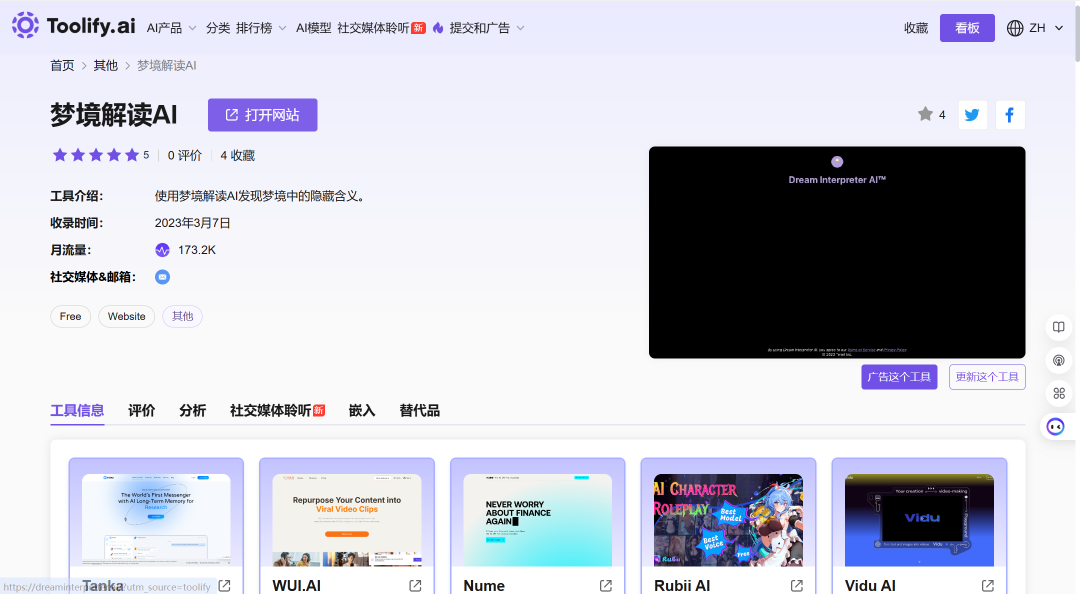The image size is (1080, 594).
Task: Click the 打开网站 button
Action: (262, 115)
